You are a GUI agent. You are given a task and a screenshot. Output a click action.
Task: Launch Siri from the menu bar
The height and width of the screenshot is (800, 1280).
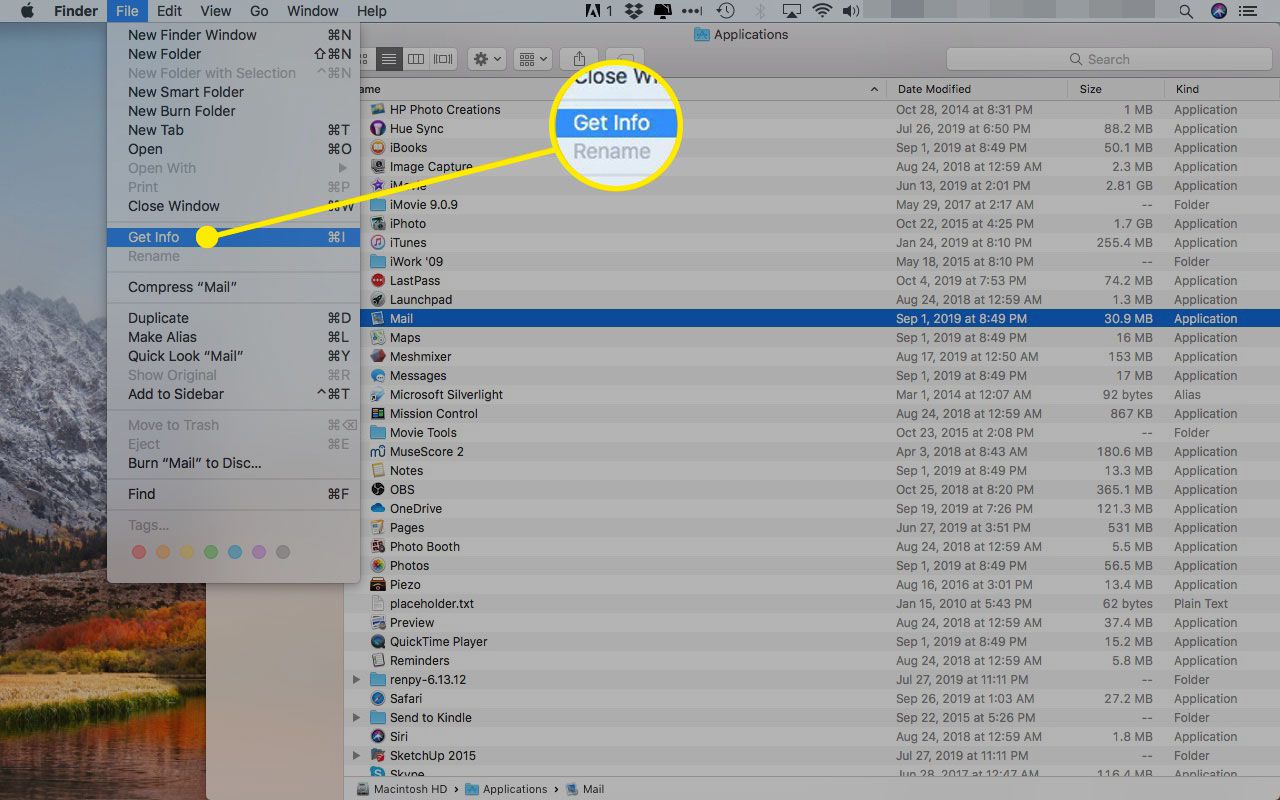coord(1218,11)
